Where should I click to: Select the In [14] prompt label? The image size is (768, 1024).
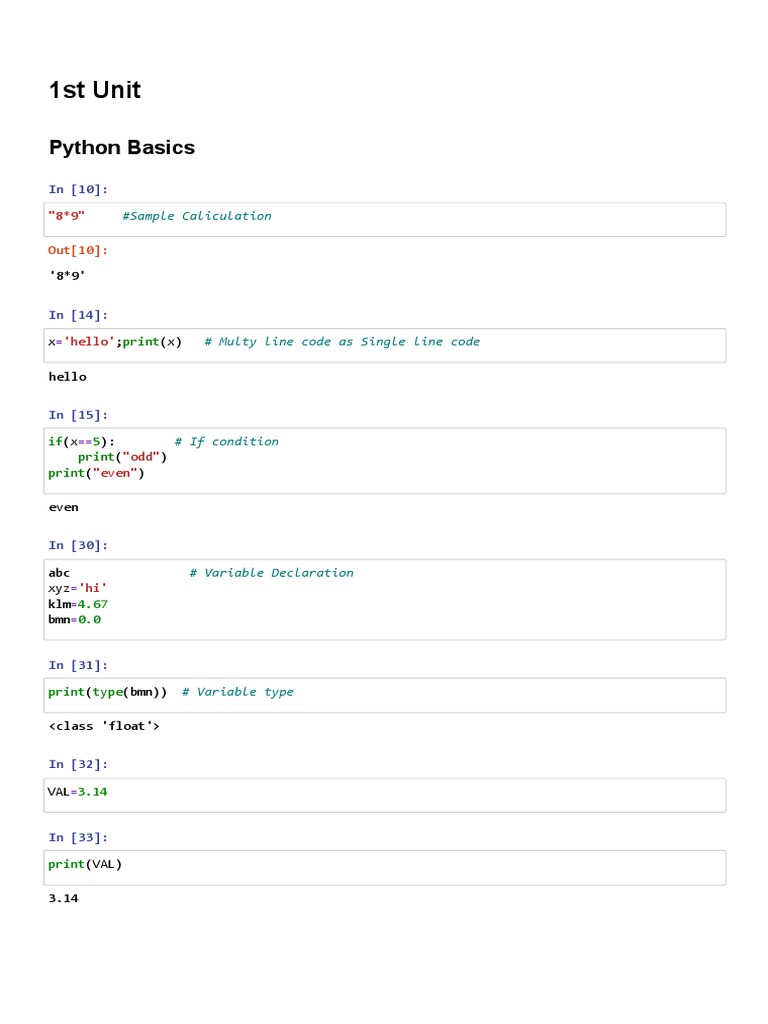78,315
